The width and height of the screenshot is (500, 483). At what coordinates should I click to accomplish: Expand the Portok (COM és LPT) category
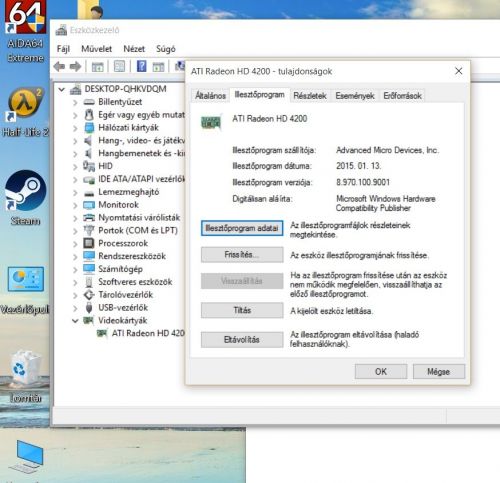point(75,231)
